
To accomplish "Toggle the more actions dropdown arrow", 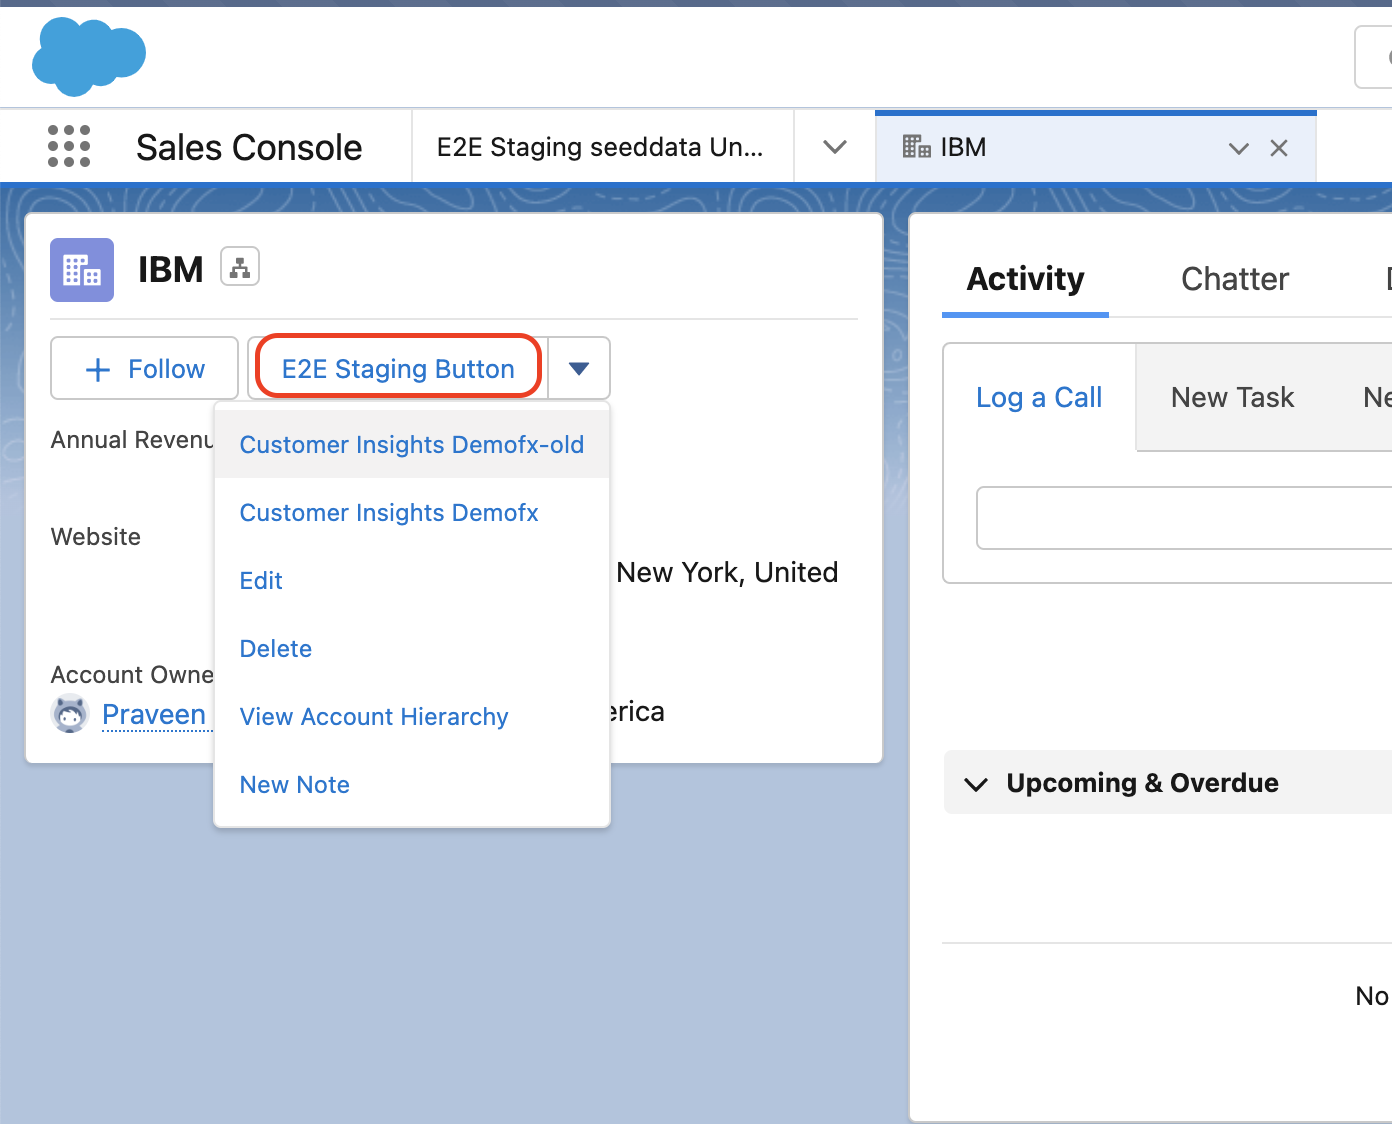I will coord(579,369).
